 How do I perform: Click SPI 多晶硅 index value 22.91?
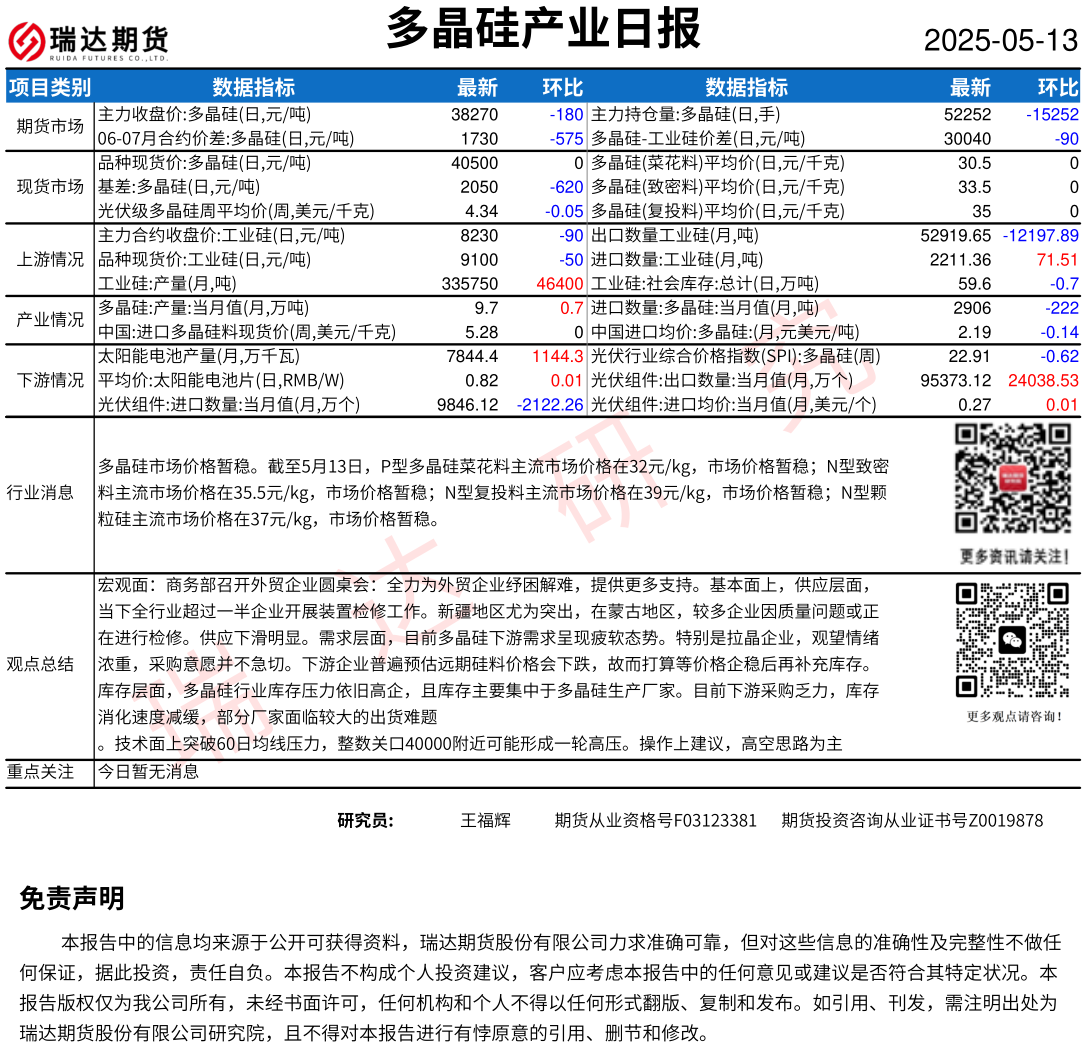(x=970, y=357)
